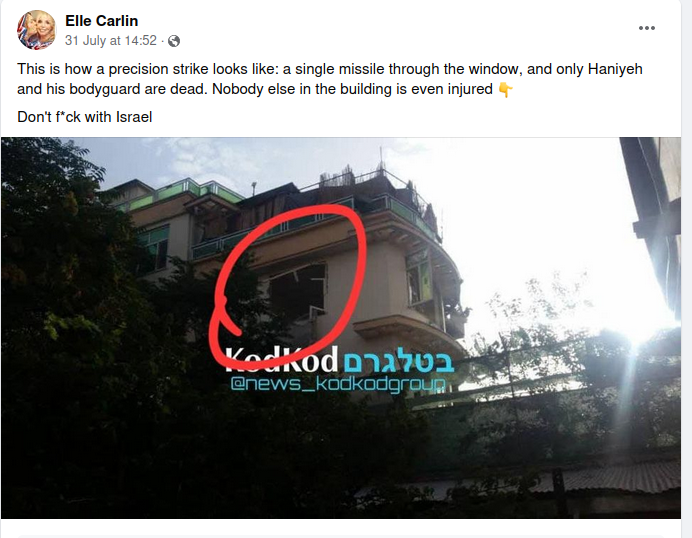Click the globe public audience icon
This screenshot has width=692, height=538.
174,41
